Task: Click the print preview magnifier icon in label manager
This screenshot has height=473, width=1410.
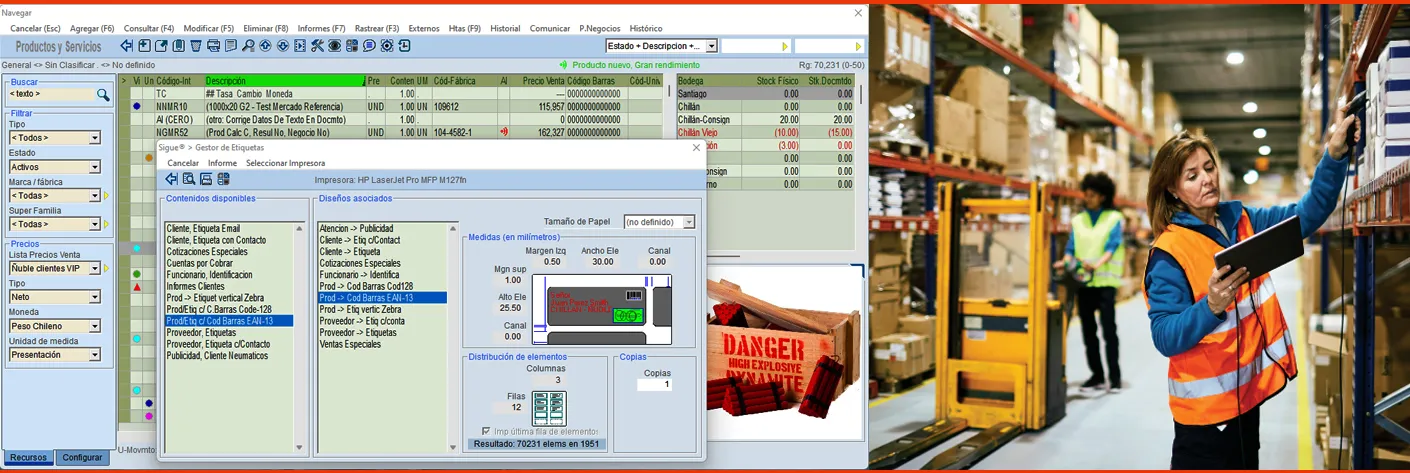Action: [x=188, y=179]
